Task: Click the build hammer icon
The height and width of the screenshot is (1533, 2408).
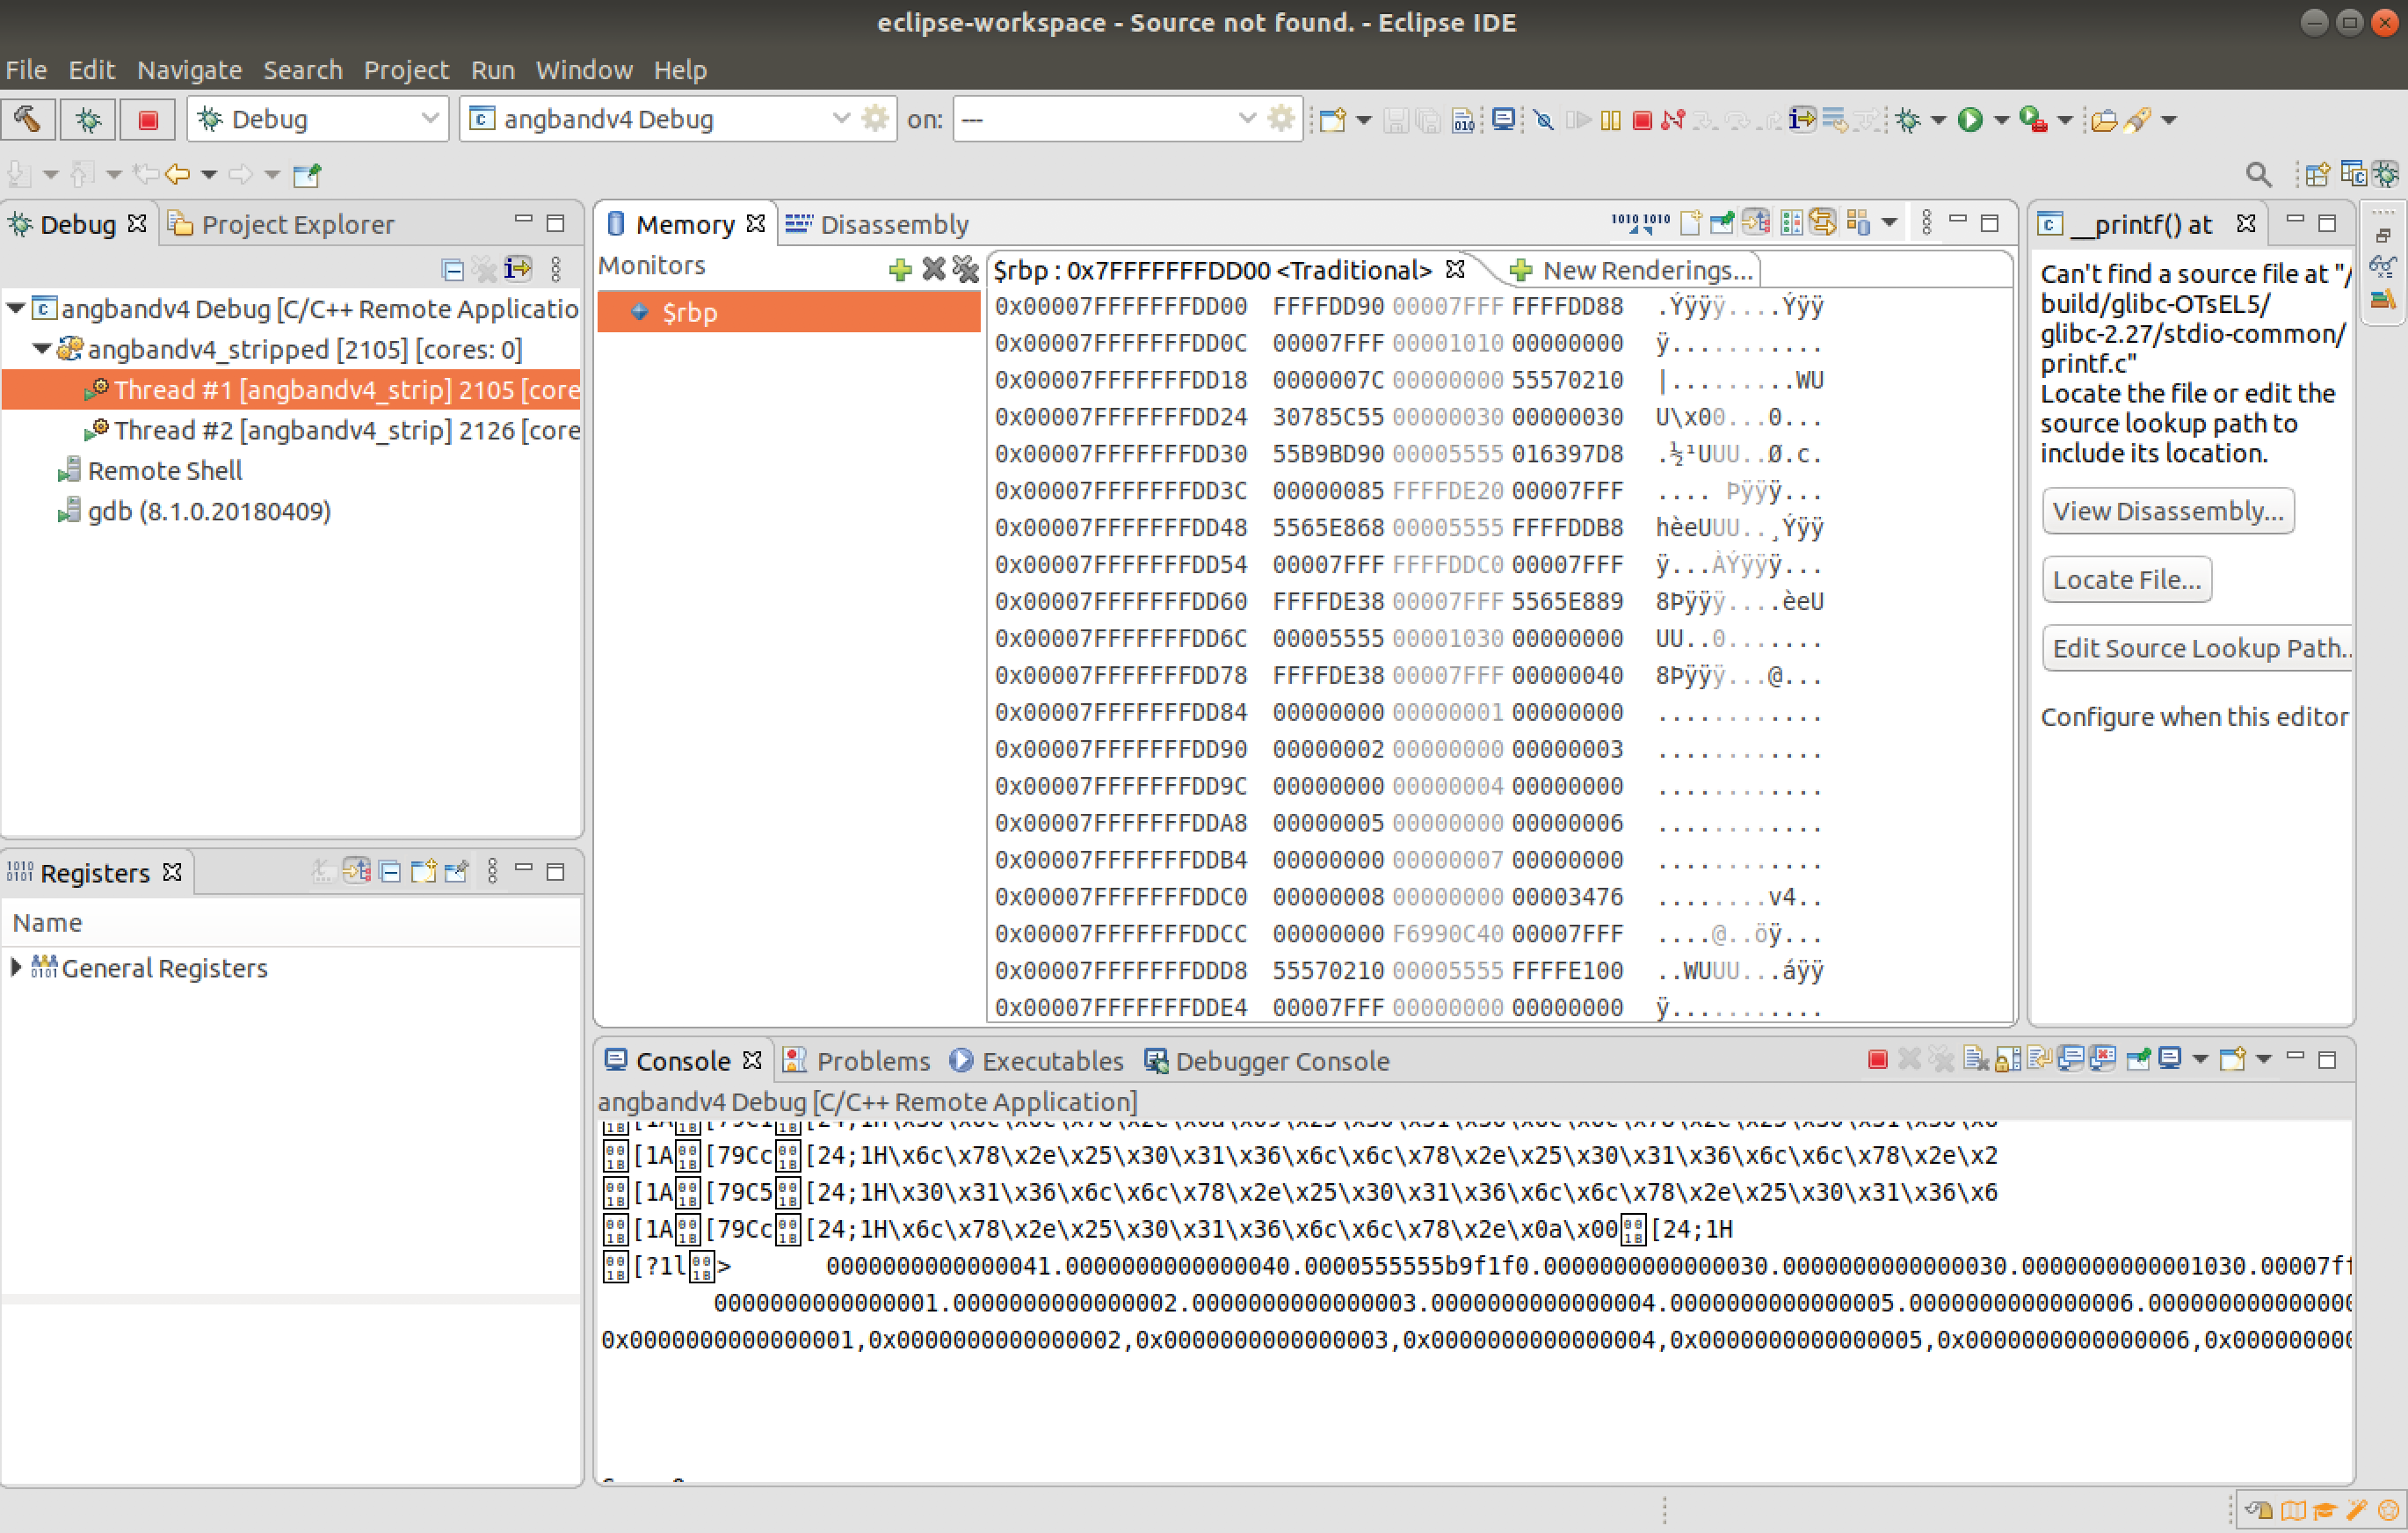Action: [27, 120]
